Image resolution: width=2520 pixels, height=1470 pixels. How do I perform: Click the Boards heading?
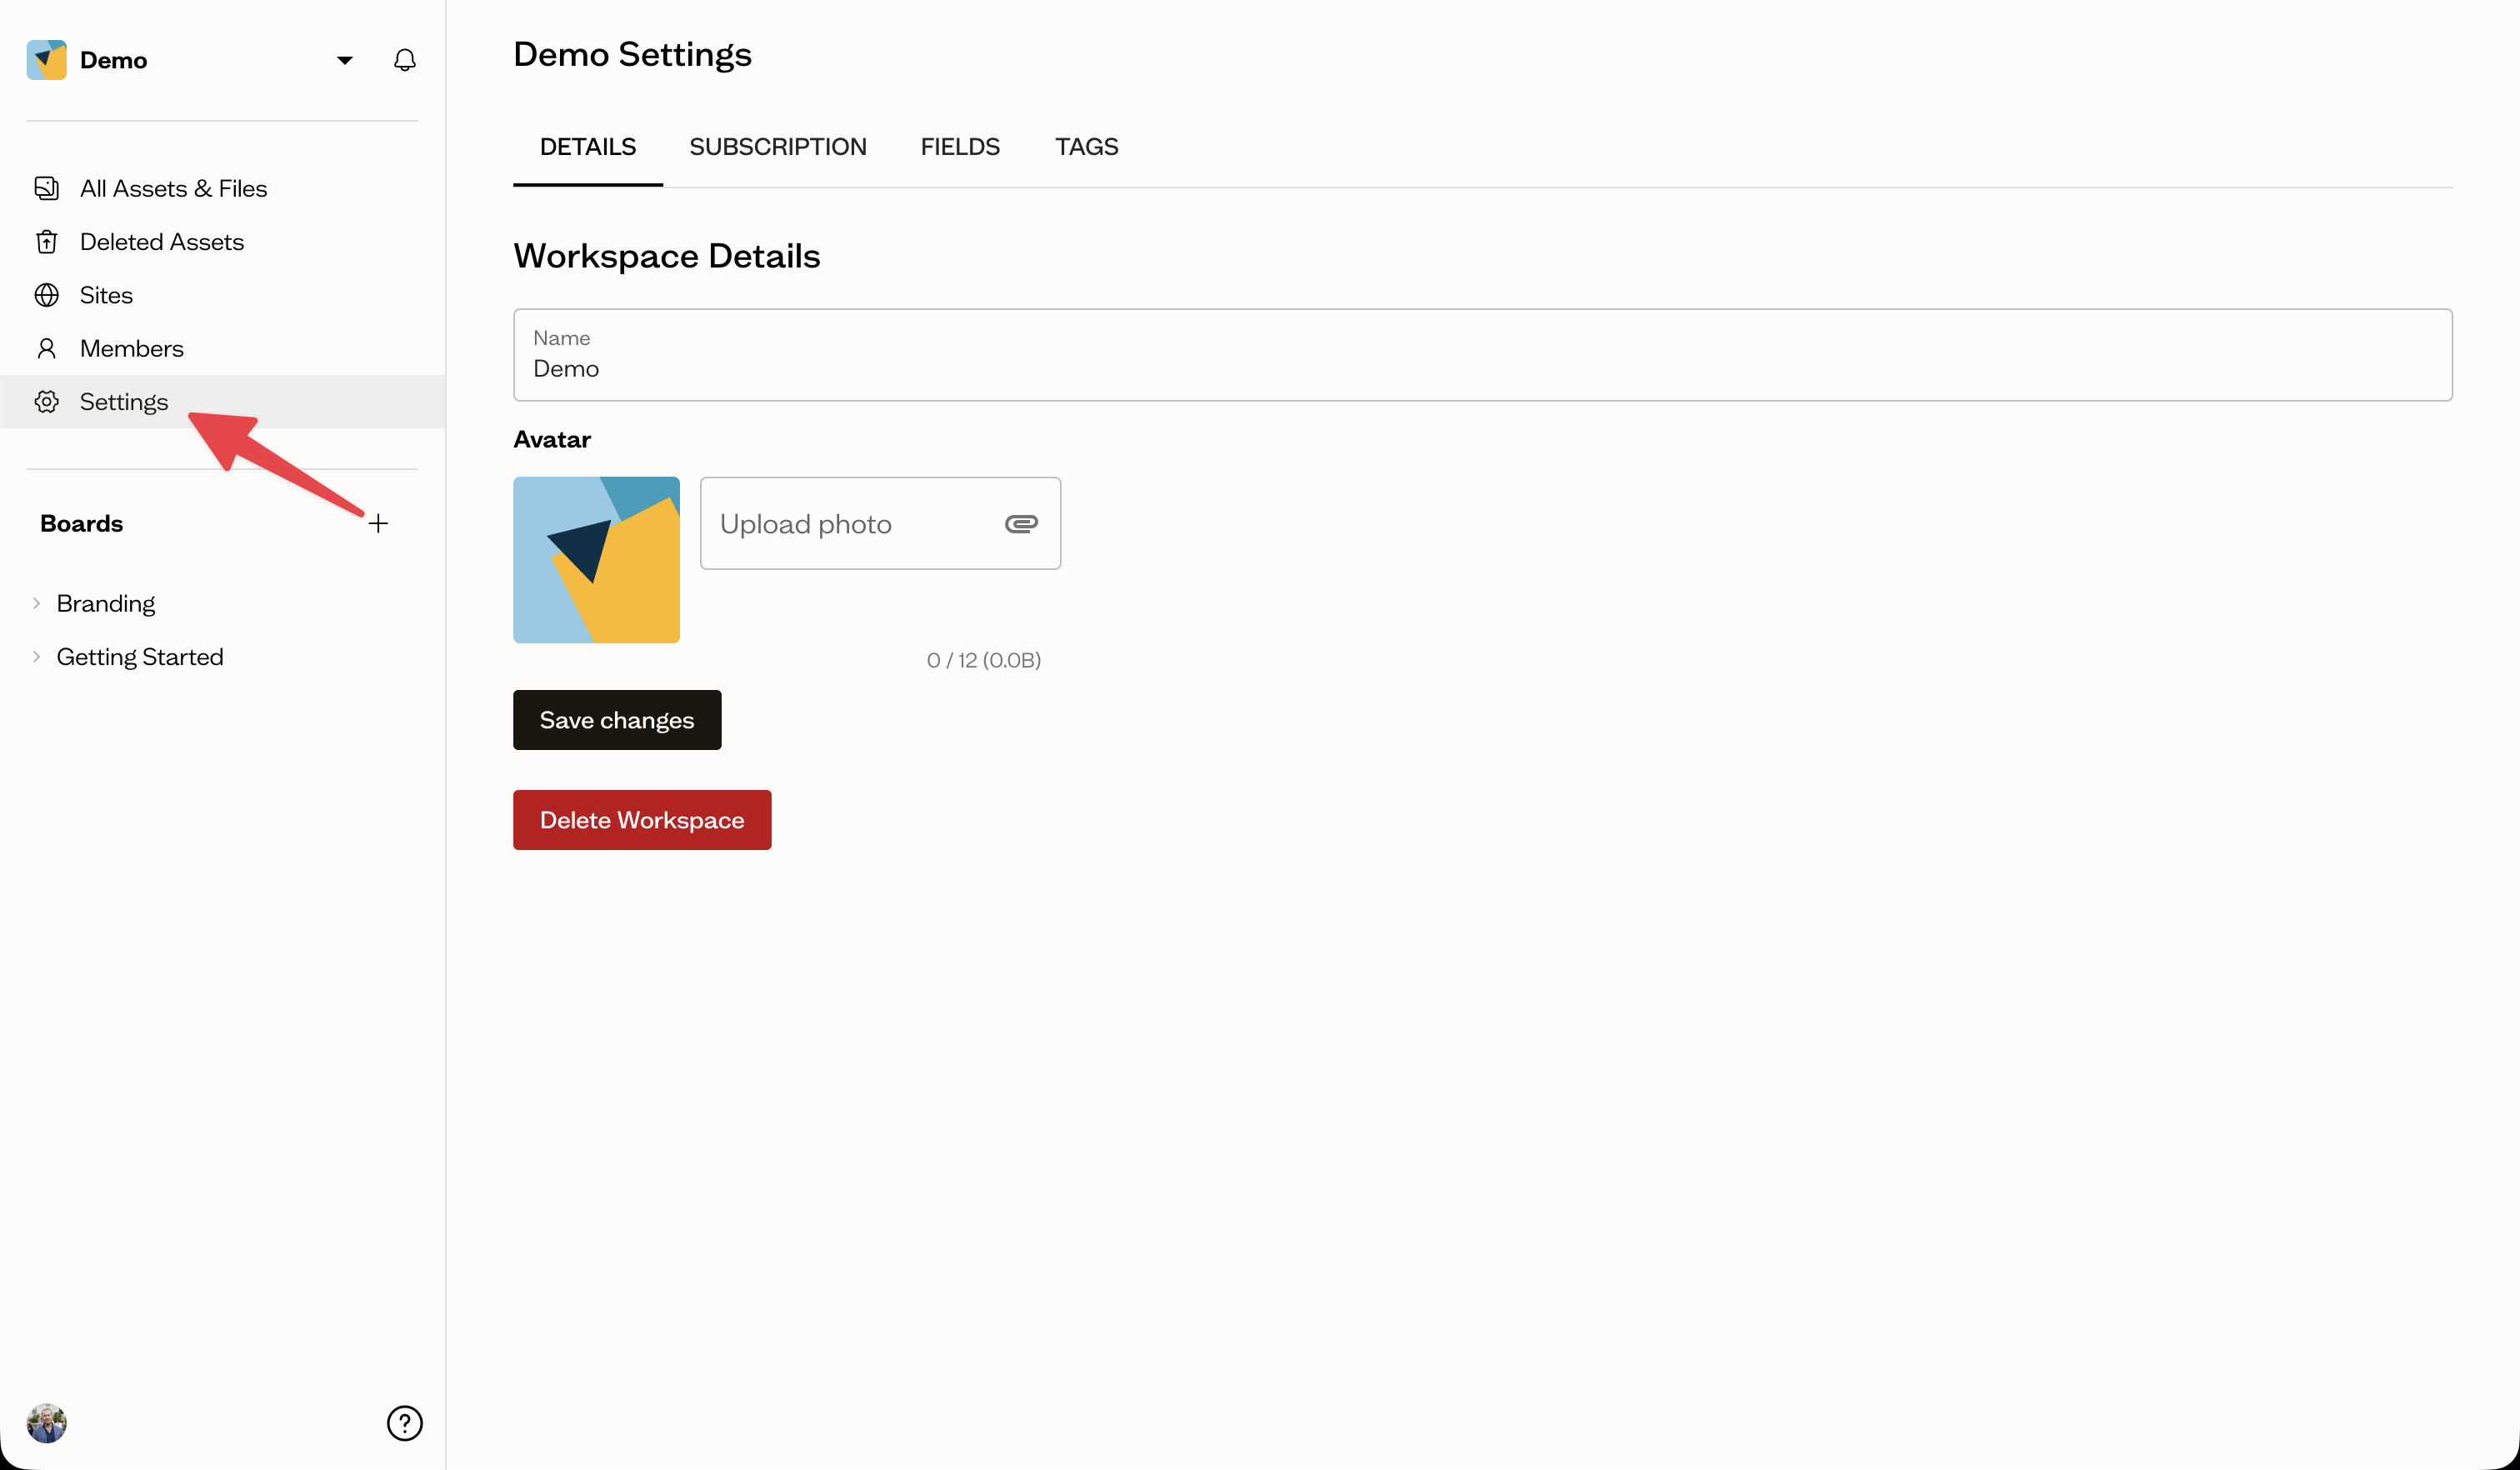pyautogui.click(x=82, y=523)
